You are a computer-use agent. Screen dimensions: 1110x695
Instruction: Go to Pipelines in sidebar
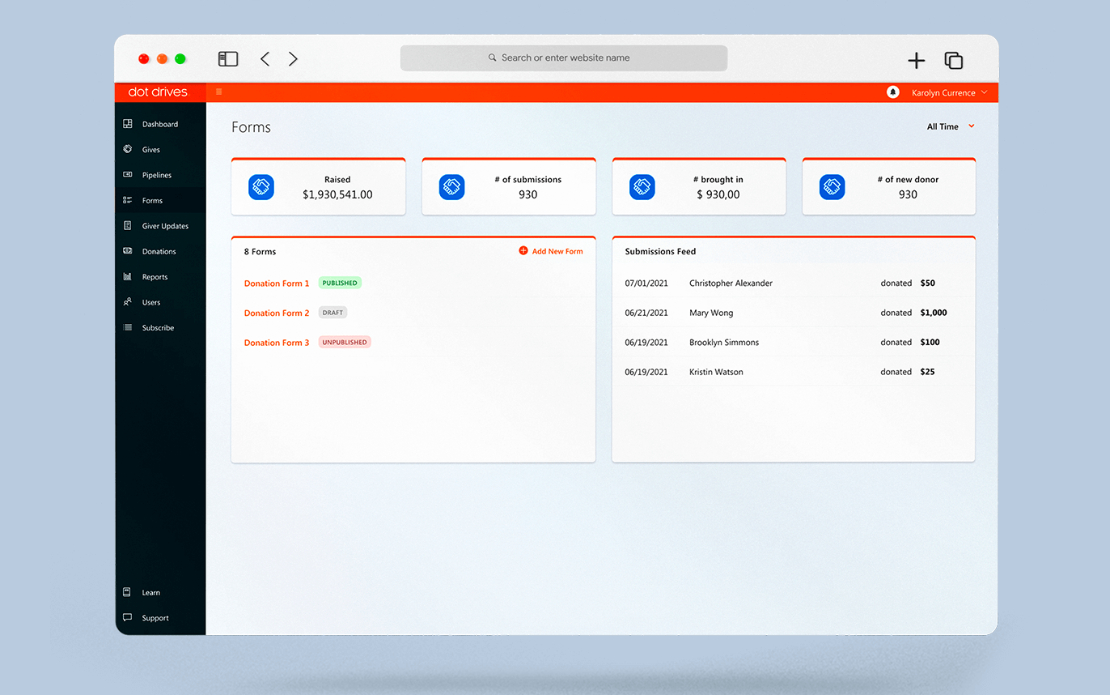point(160,175)
